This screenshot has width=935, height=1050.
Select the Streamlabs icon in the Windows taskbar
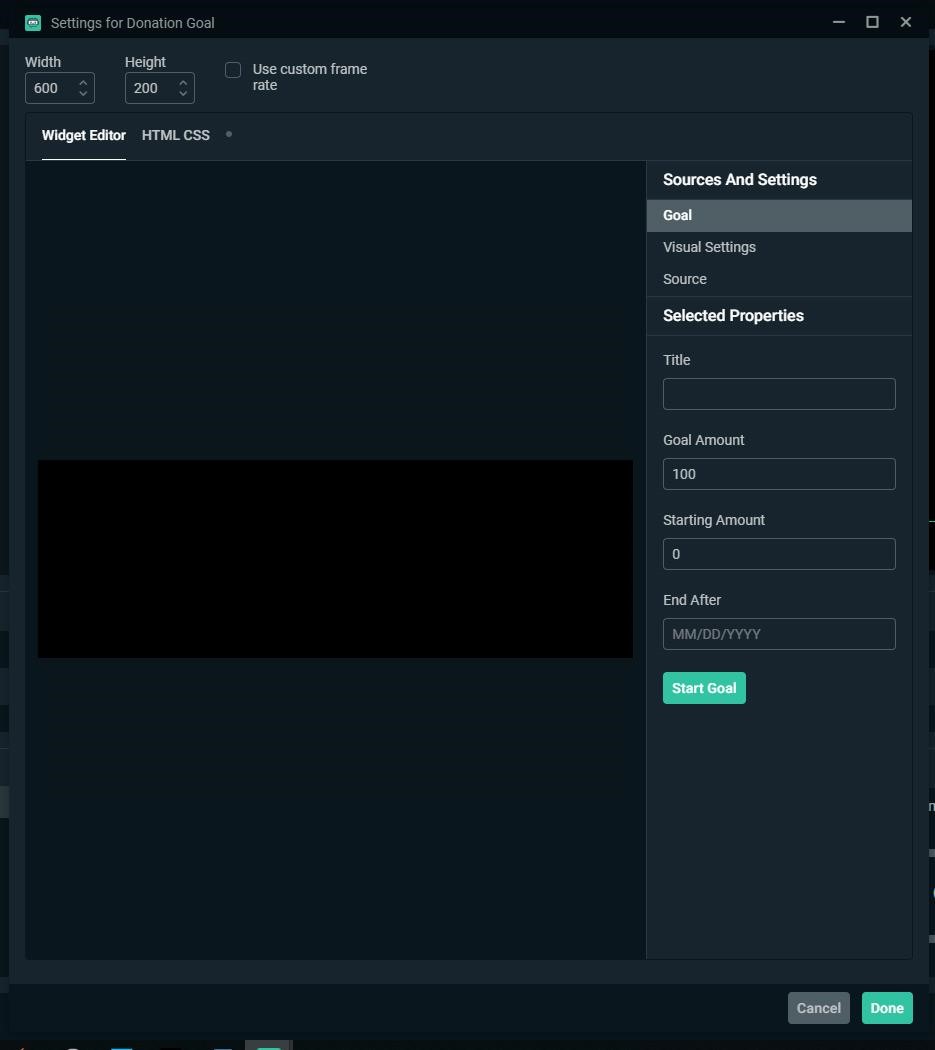267,1045
